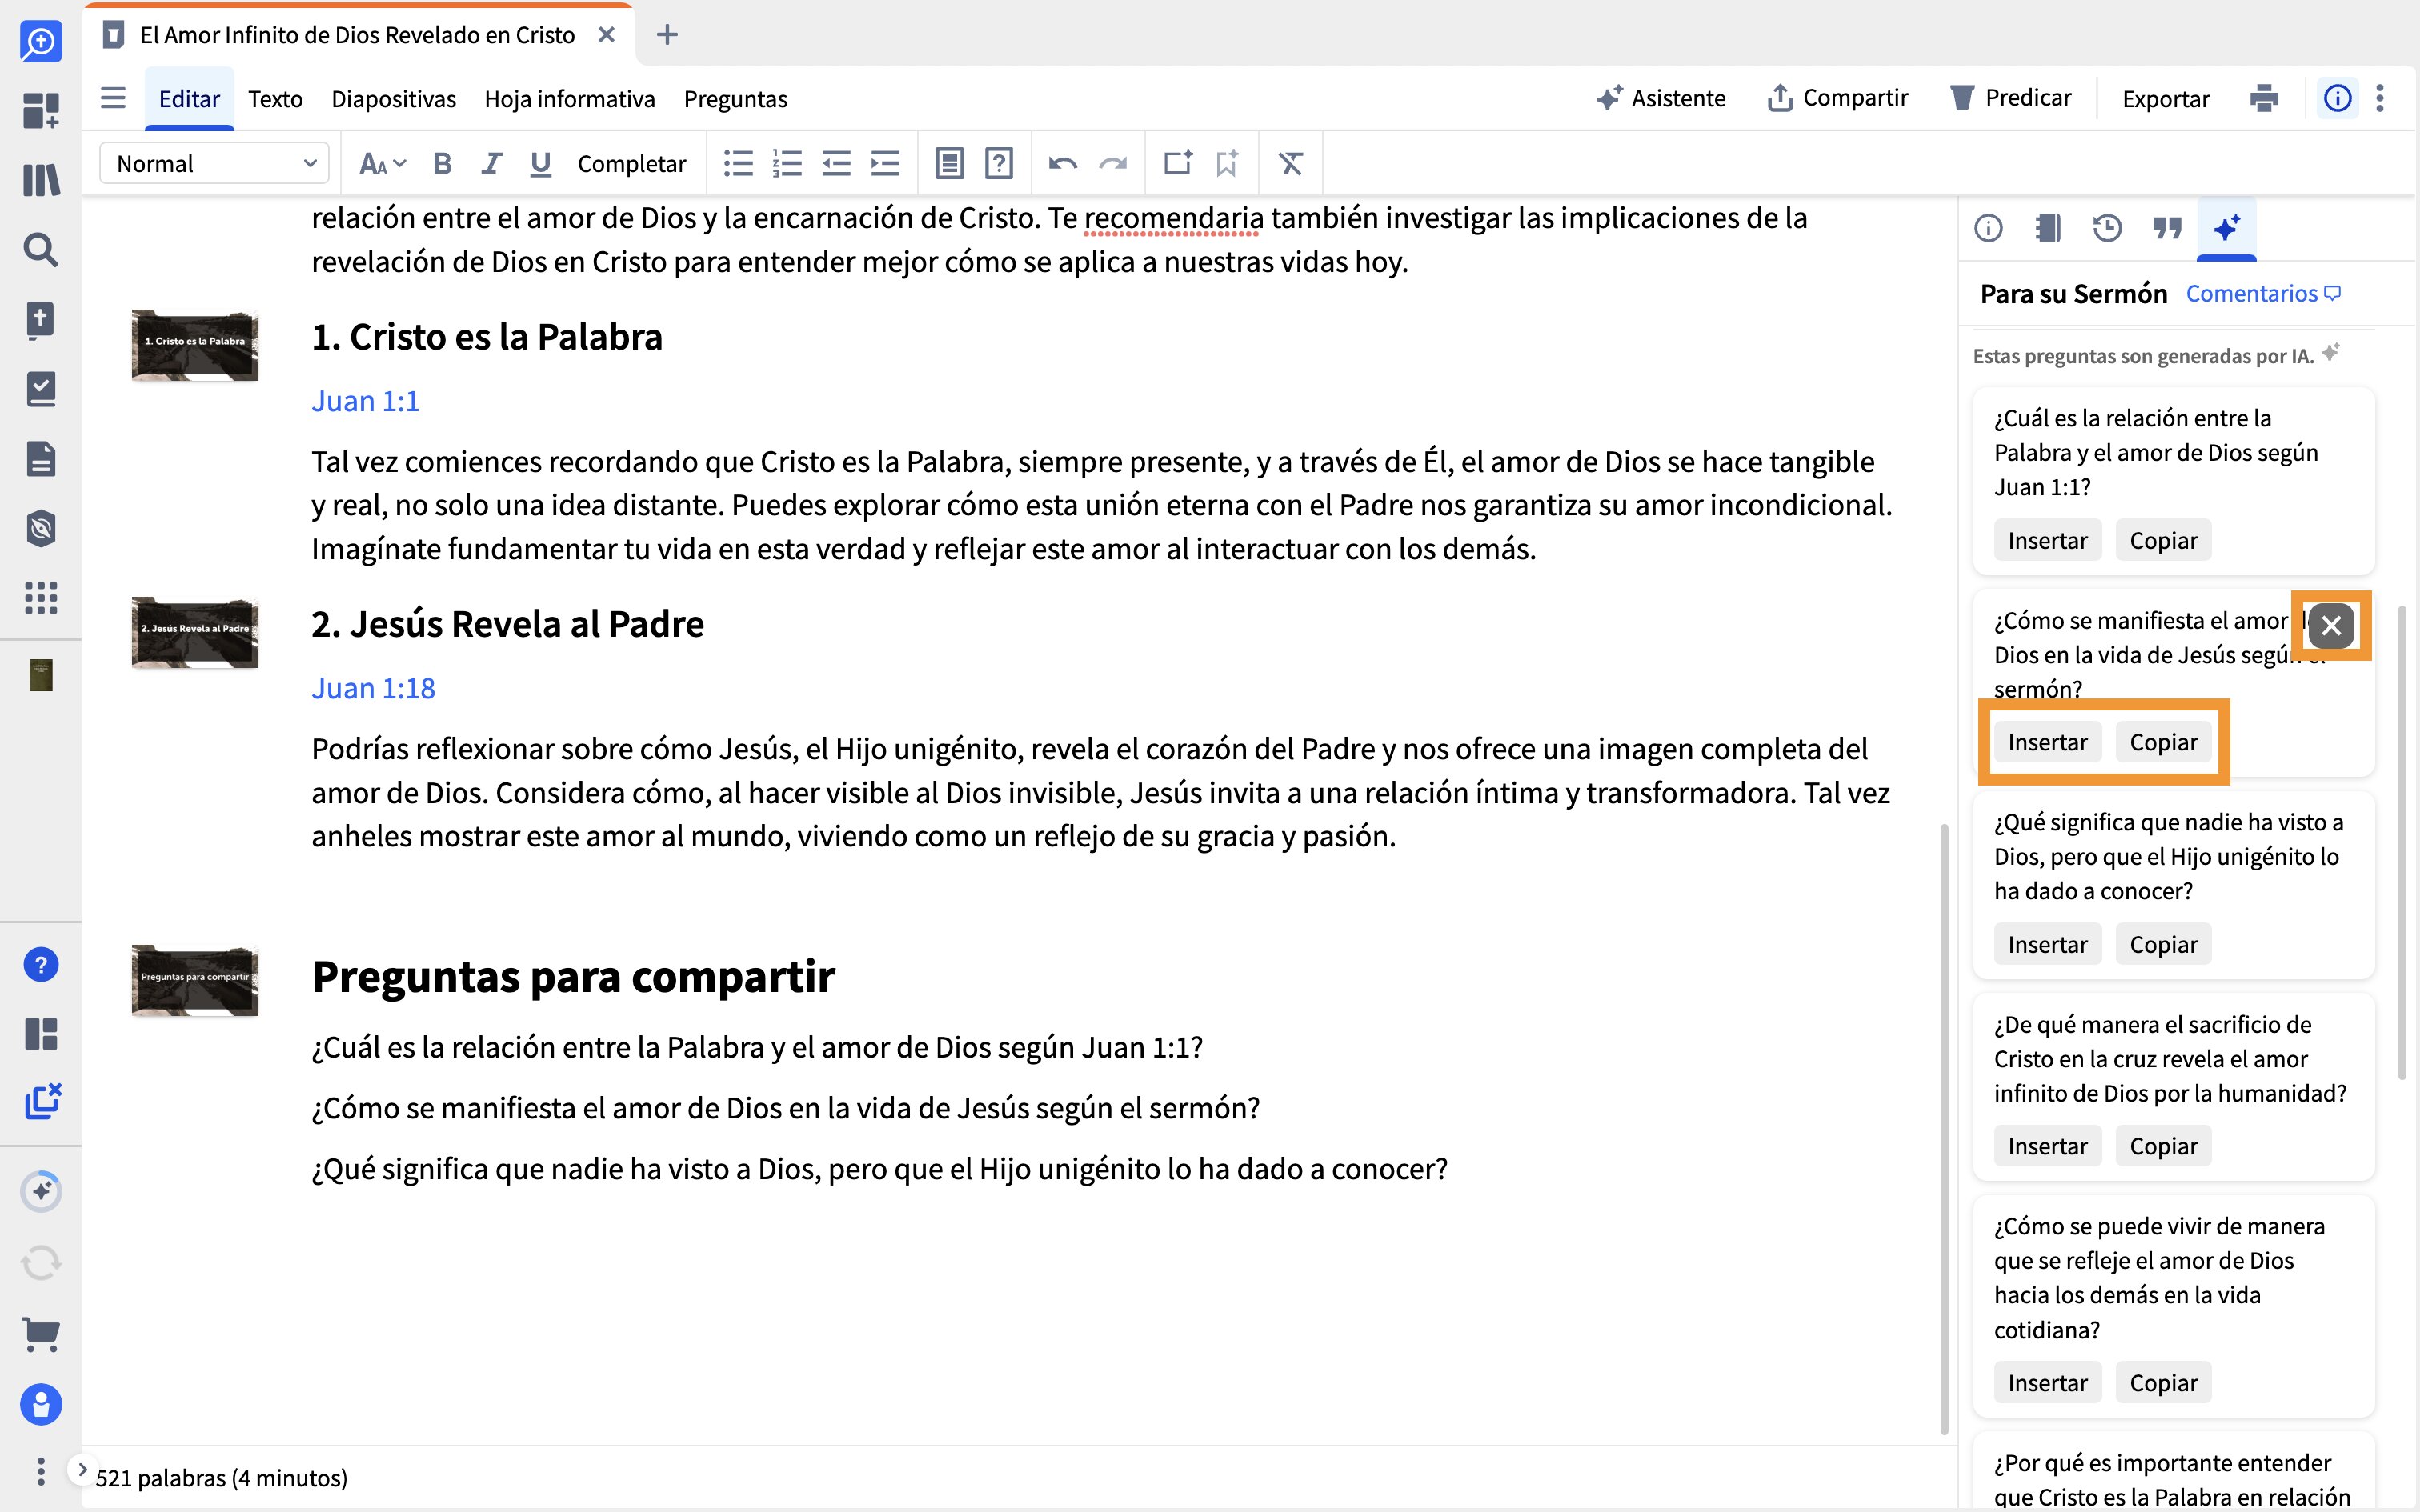The width and height of the screenshot is (2420, 1512).
Task: Show the quotes tab in the side panel
Action: (x=2167, y=228)
